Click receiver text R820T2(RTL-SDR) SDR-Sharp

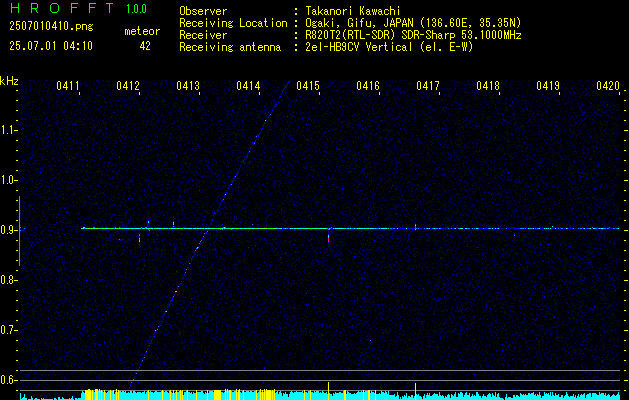coord(382,35)
